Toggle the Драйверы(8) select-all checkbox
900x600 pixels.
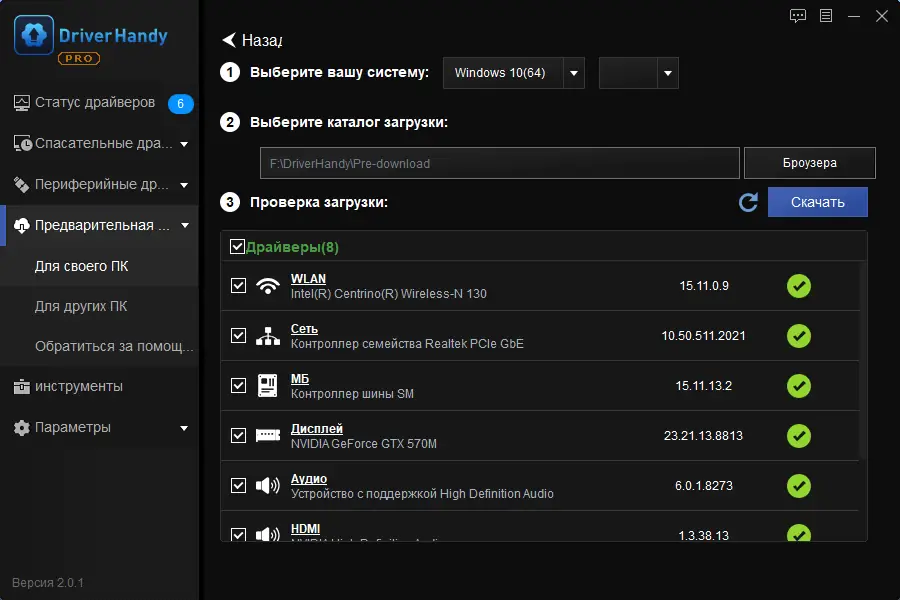pos(237,247)
